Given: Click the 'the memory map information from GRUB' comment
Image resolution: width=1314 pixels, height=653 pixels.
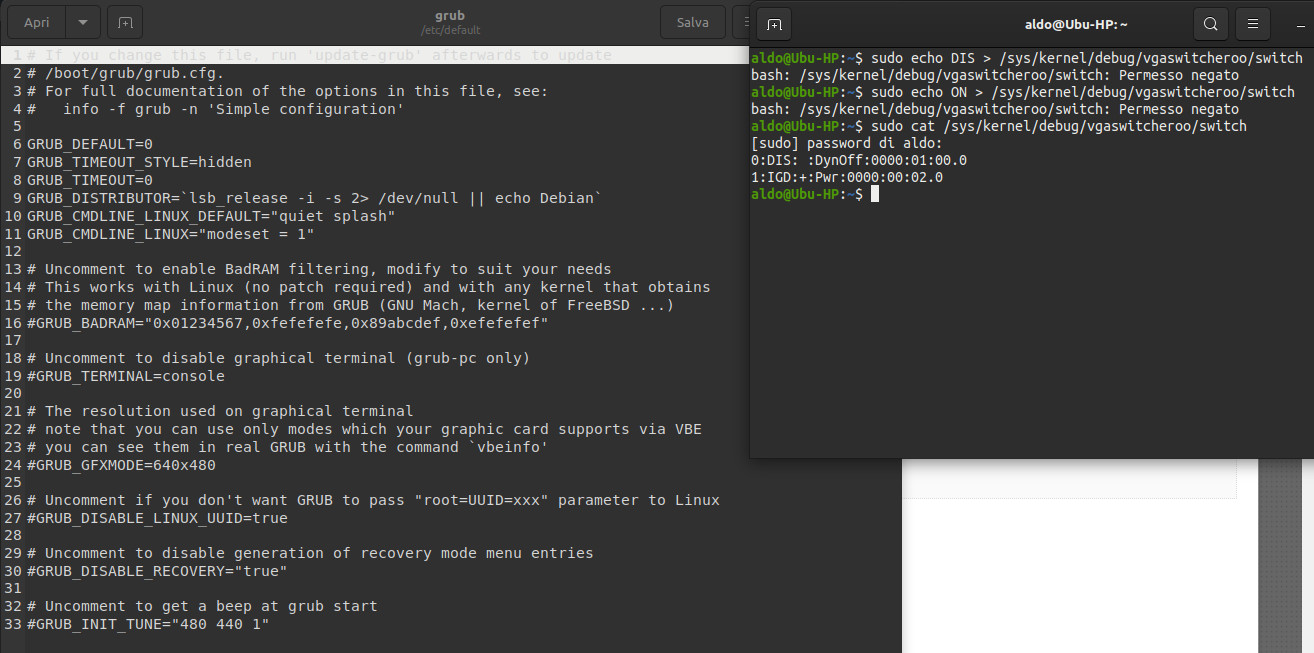Looking at the screenshot, I should (350, 305).
